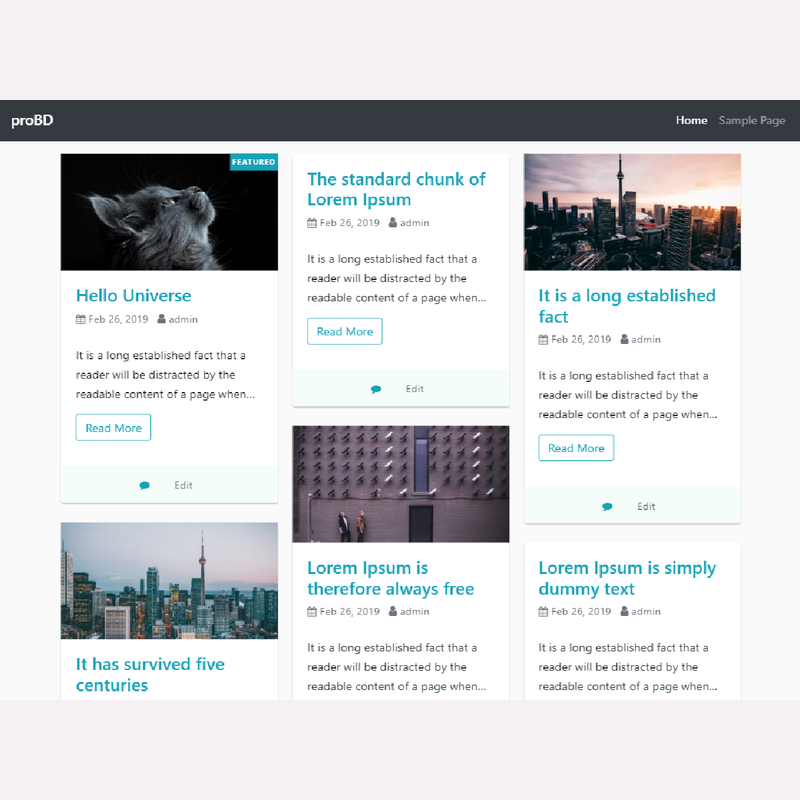Open the cat photo thumbnail
Image resolution: width=800 pixels, height=800 pixels.
point(169,212)
